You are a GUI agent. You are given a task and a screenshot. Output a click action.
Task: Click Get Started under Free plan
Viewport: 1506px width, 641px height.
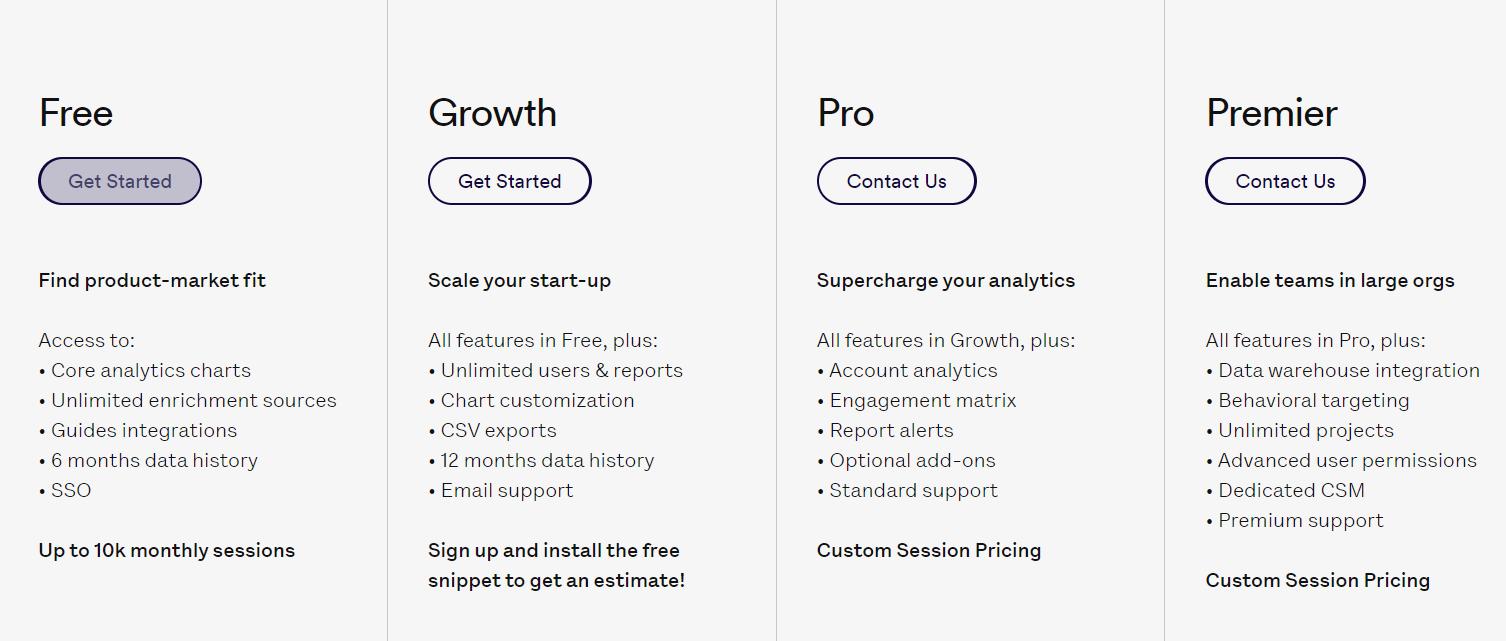click(x=120, y=181)
